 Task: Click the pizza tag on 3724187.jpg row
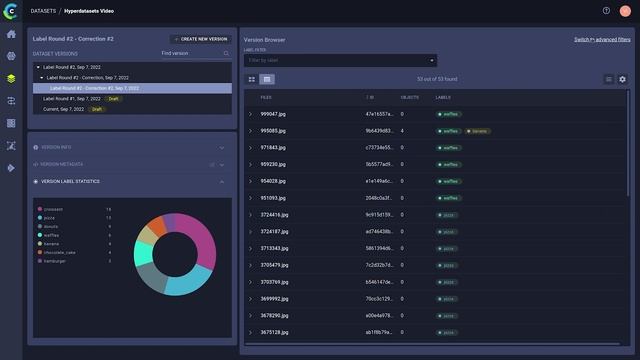click(447, 232)
